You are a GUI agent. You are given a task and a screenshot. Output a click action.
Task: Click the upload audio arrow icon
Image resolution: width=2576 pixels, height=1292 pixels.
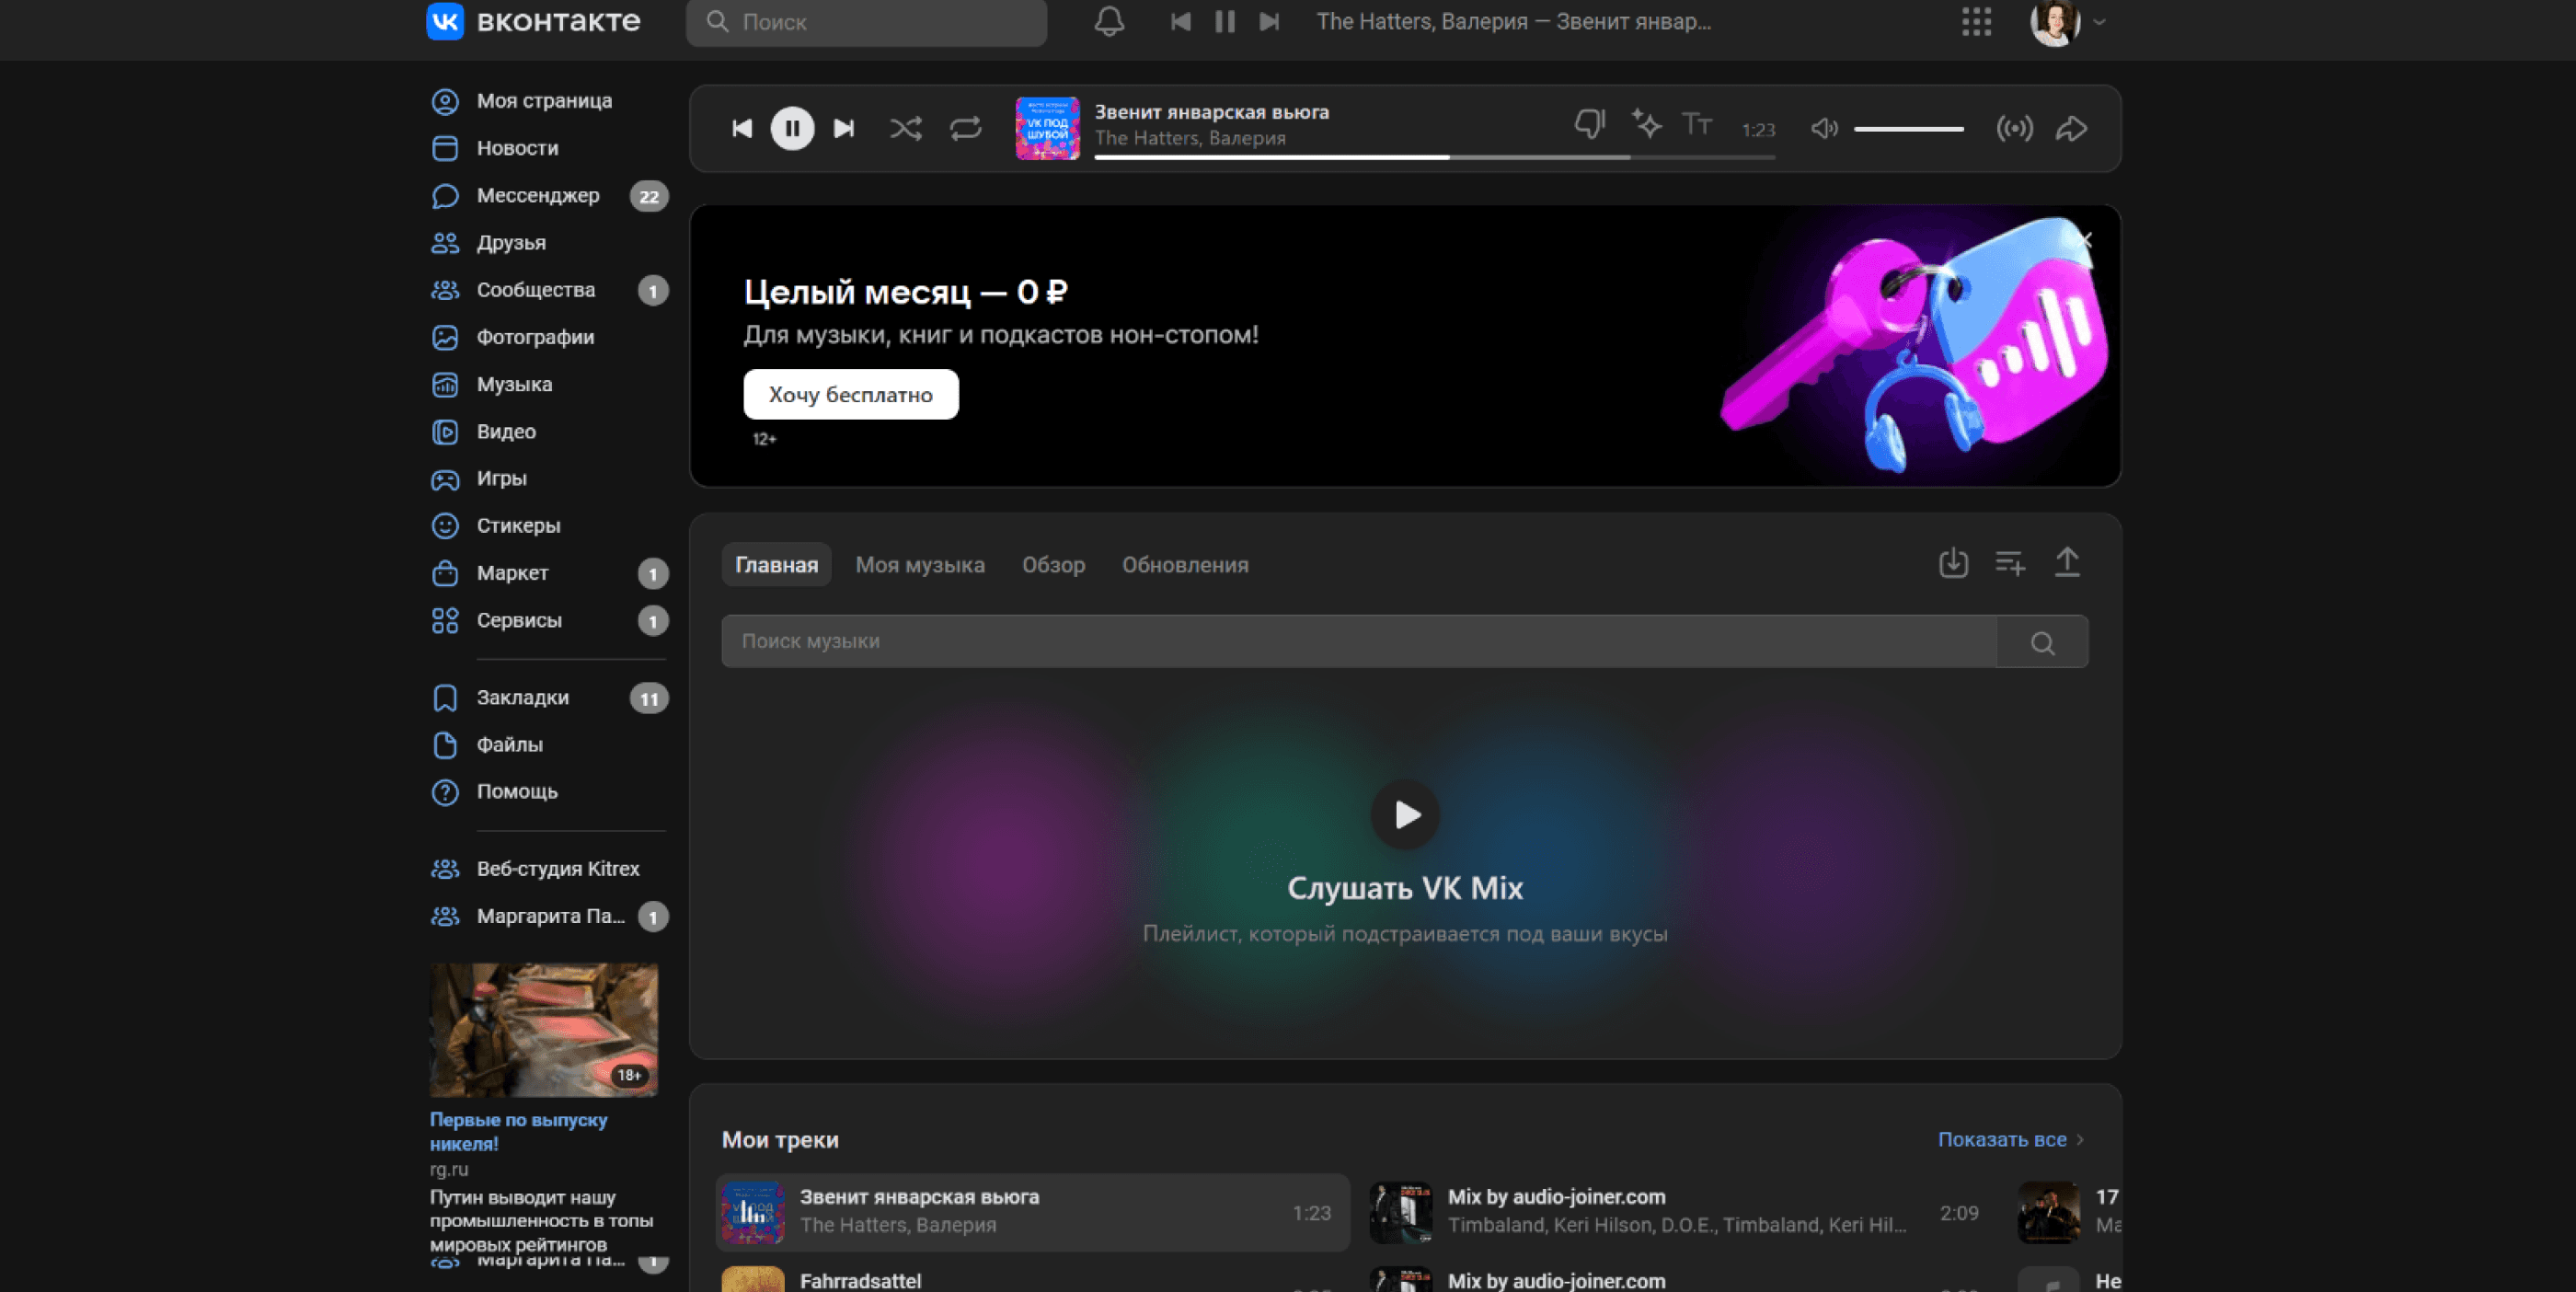(2067, 563)
